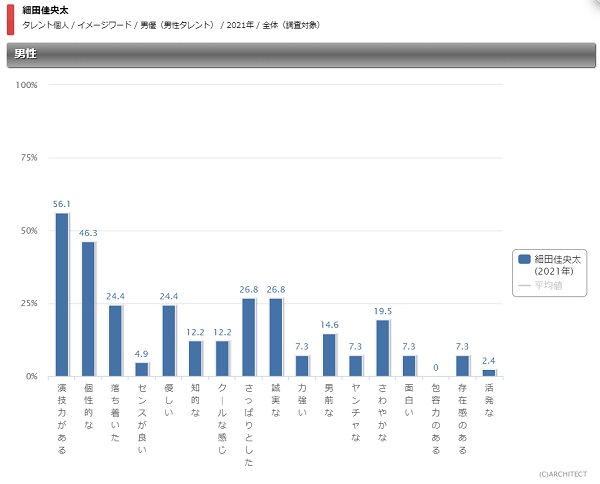Click the 男性 section header bar
600x484 pixels.
click(x=300, y=54)
